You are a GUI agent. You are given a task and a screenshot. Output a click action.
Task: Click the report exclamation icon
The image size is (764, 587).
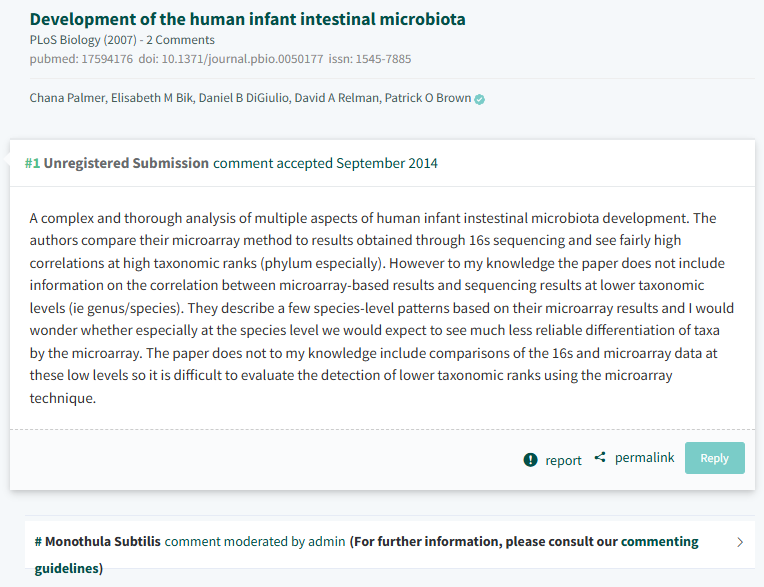530,460
